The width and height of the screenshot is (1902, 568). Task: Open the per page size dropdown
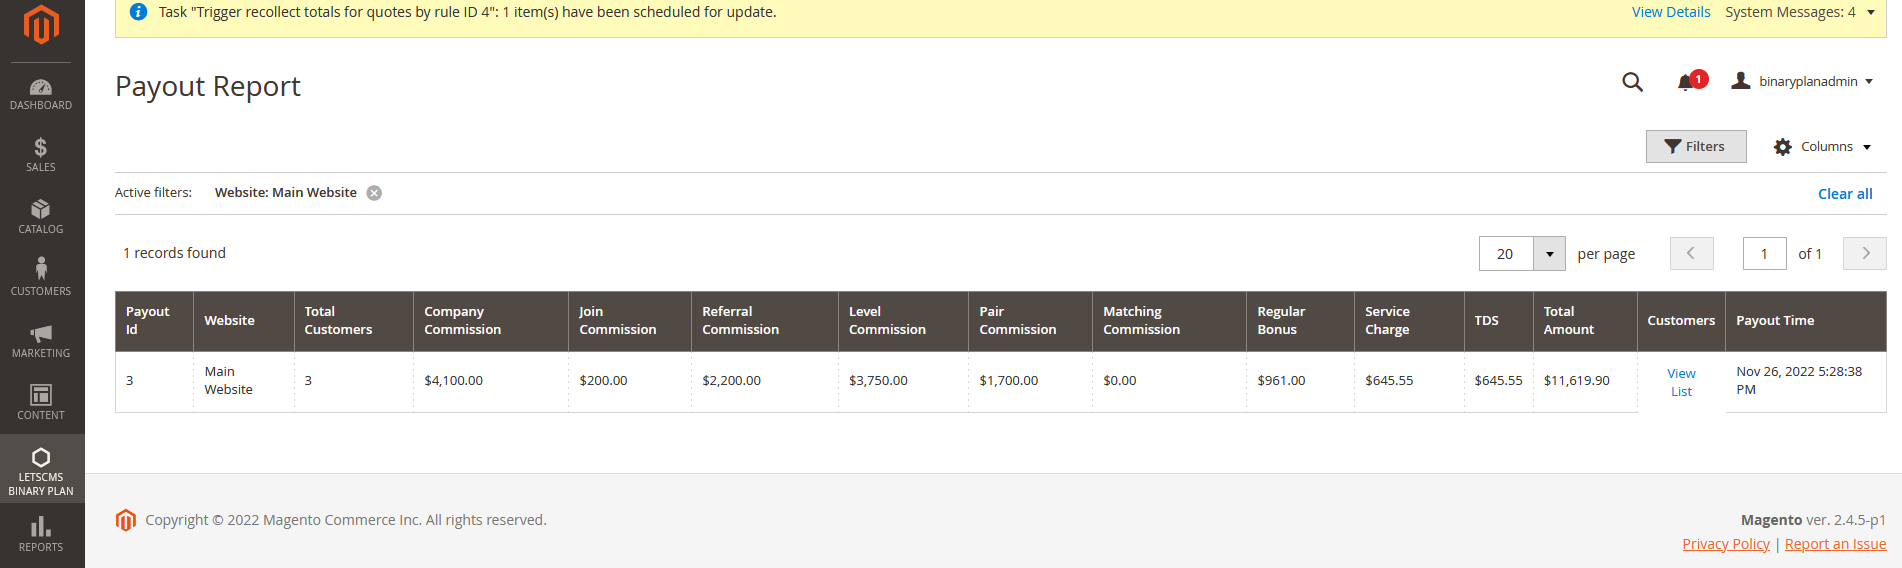coord(1549,254)
